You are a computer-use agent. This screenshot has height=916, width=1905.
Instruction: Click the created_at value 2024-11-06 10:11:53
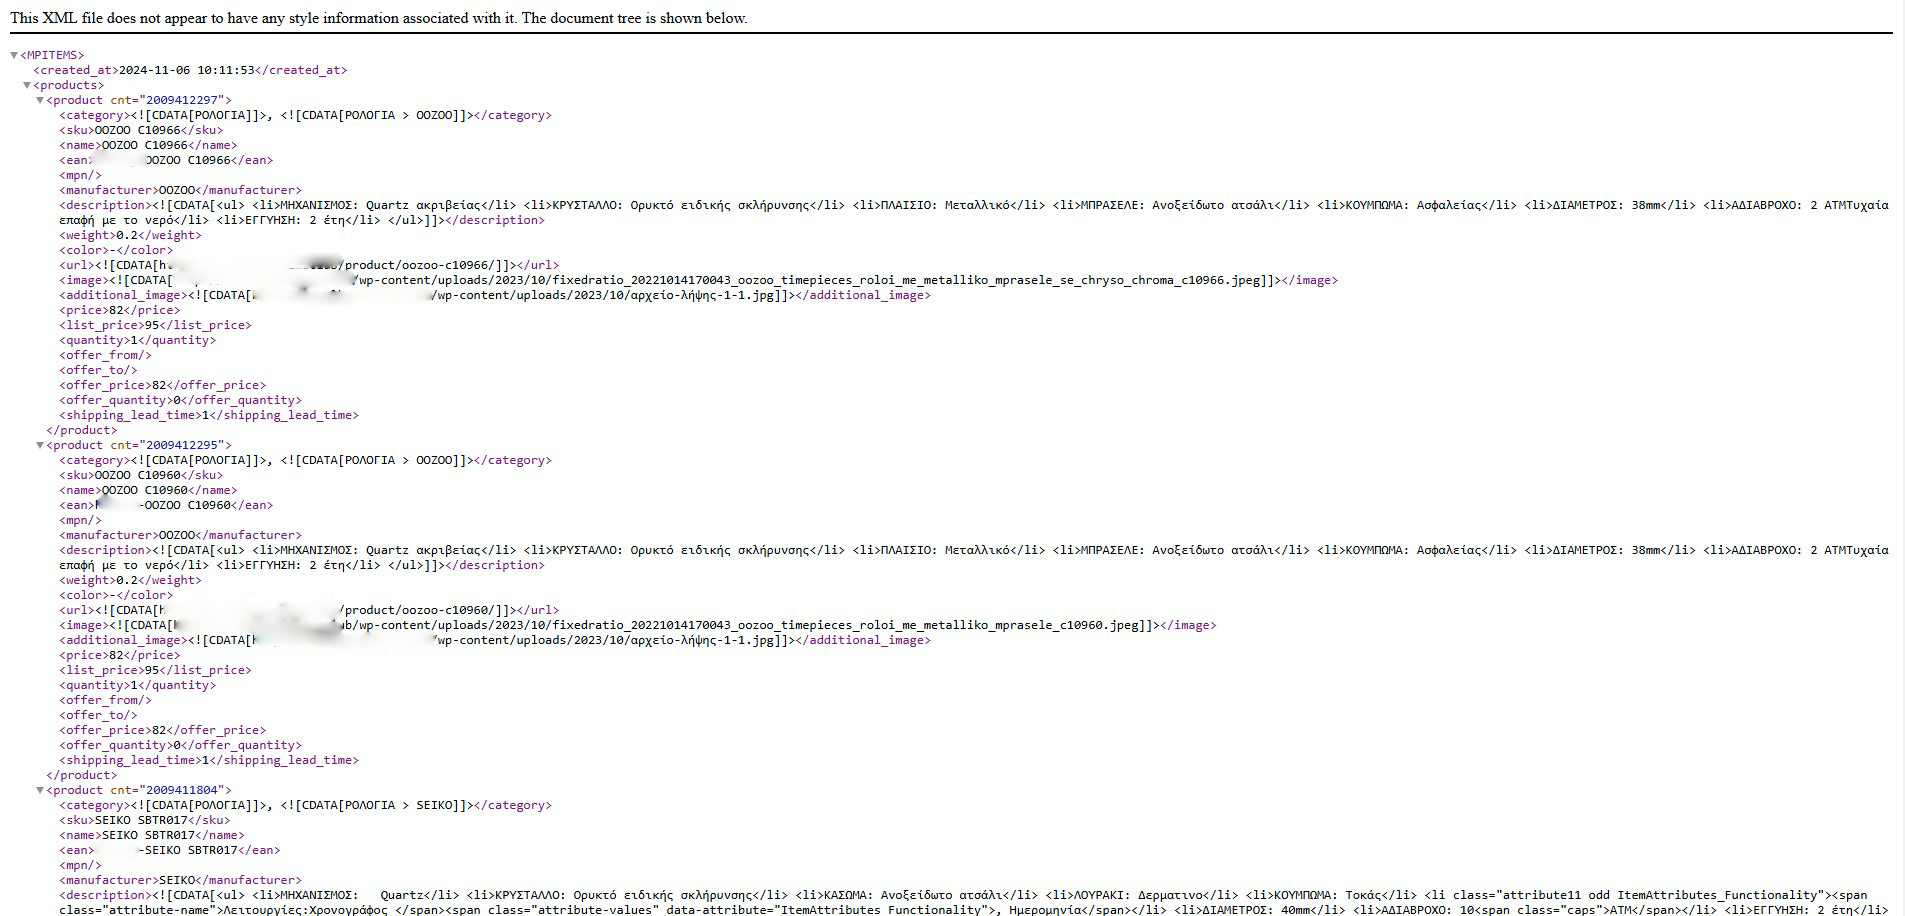(x=187, y=70)
